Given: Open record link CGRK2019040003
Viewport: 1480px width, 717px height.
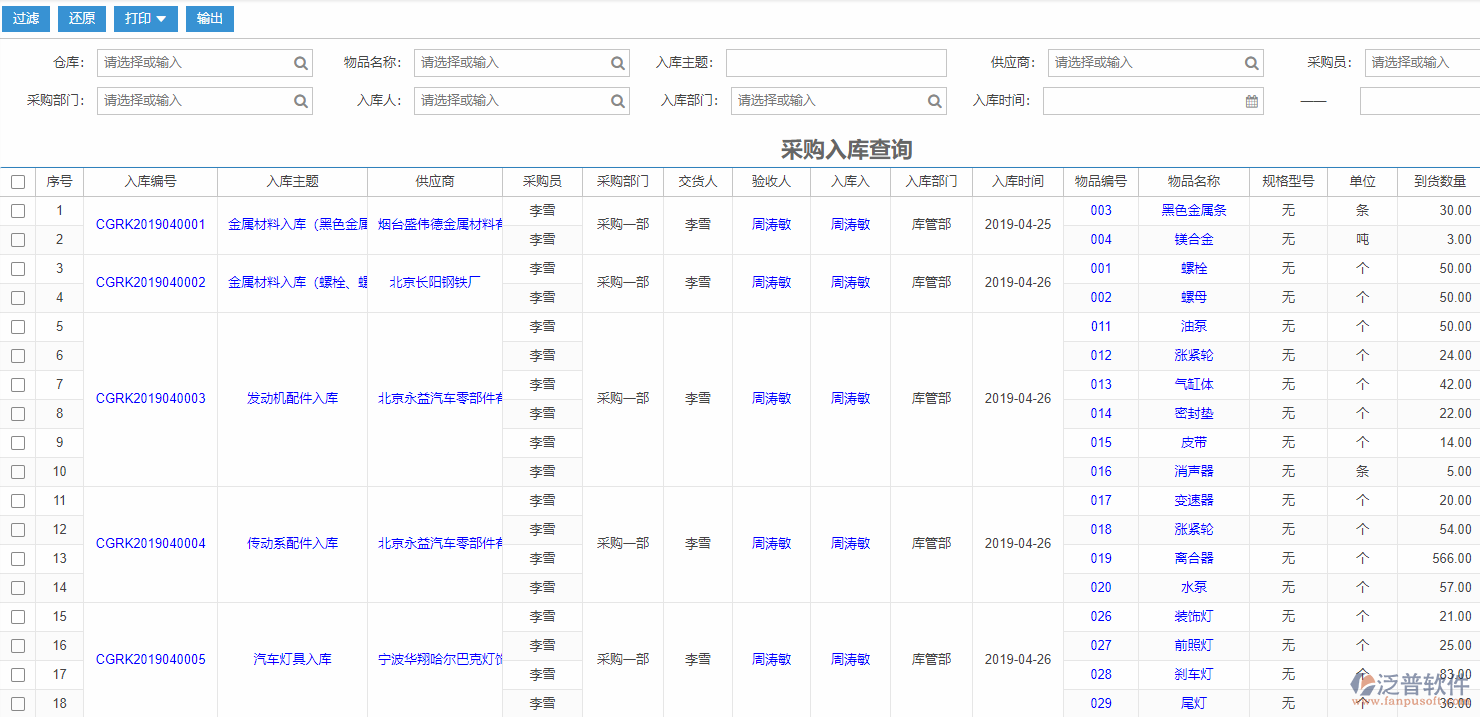Looking at the screenshot, I should (x=150, y=398).
